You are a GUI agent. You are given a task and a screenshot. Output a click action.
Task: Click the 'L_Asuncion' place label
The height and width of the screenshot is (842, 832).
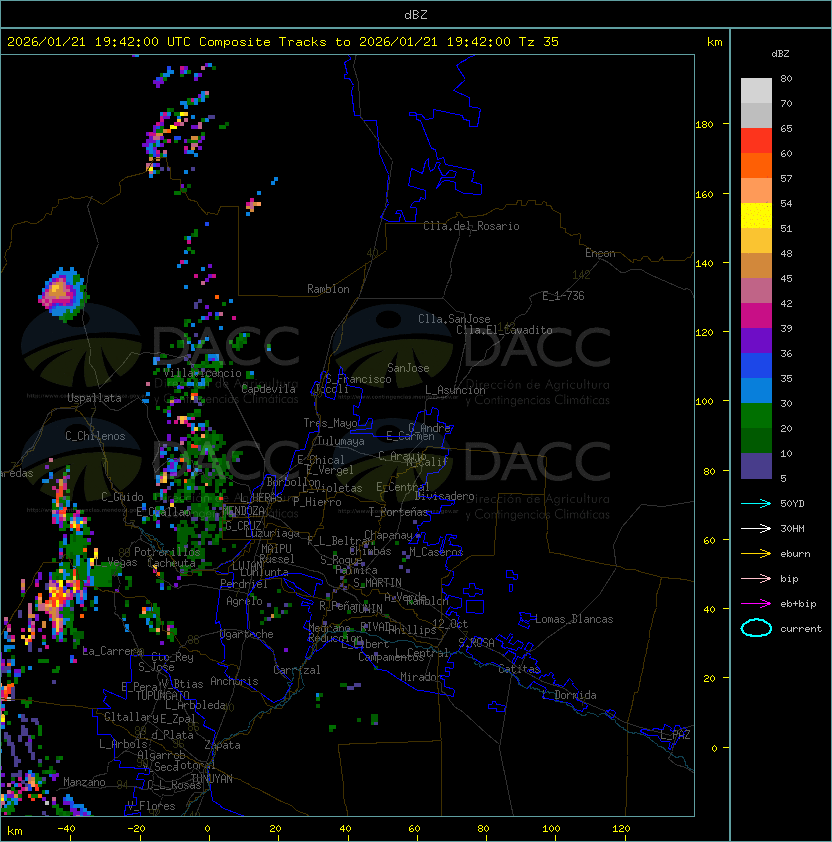(455, 390)
